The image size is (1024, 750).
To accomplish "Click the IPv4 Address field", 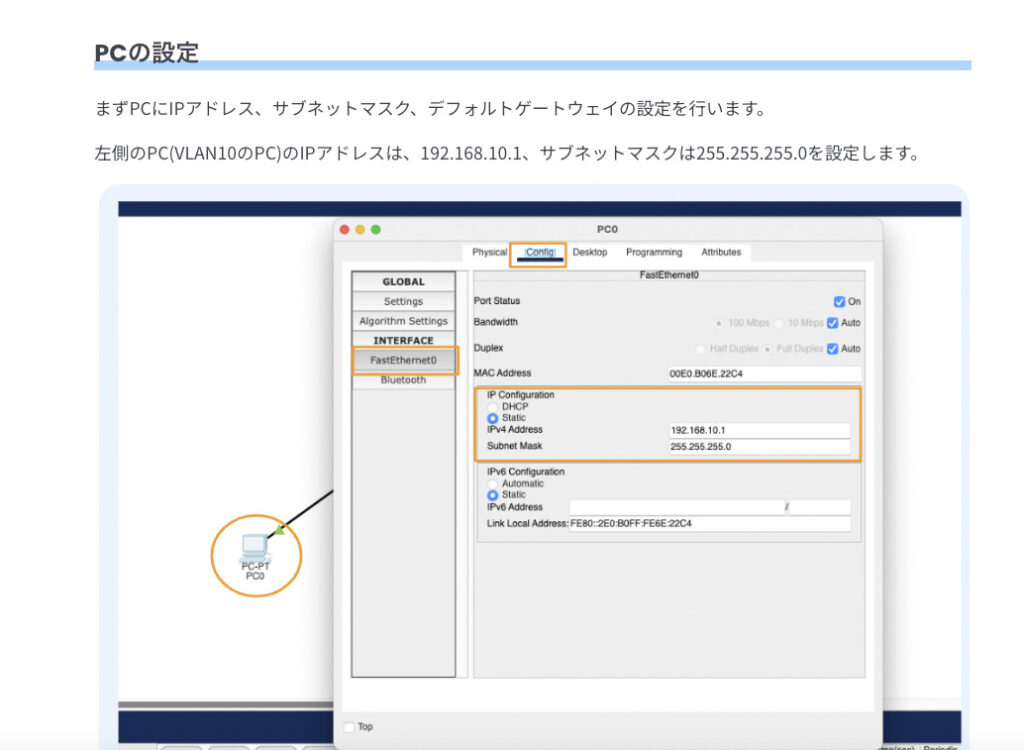I will 760,430.
